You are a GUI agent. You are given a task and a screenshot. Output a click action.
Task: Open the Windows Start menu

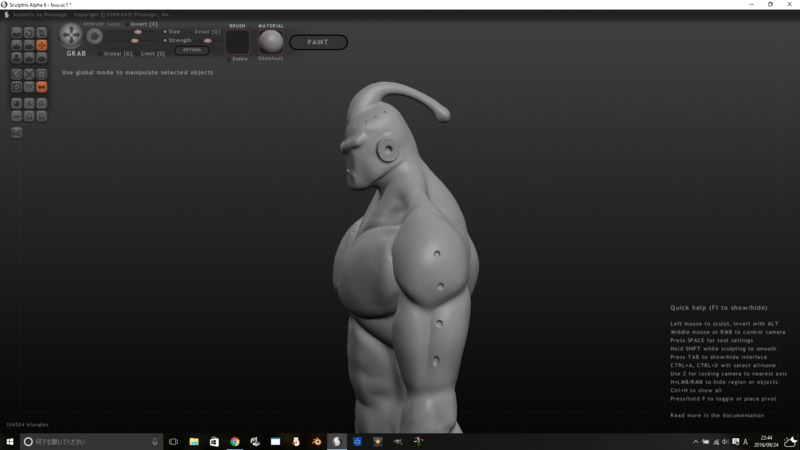coord(10,442)
